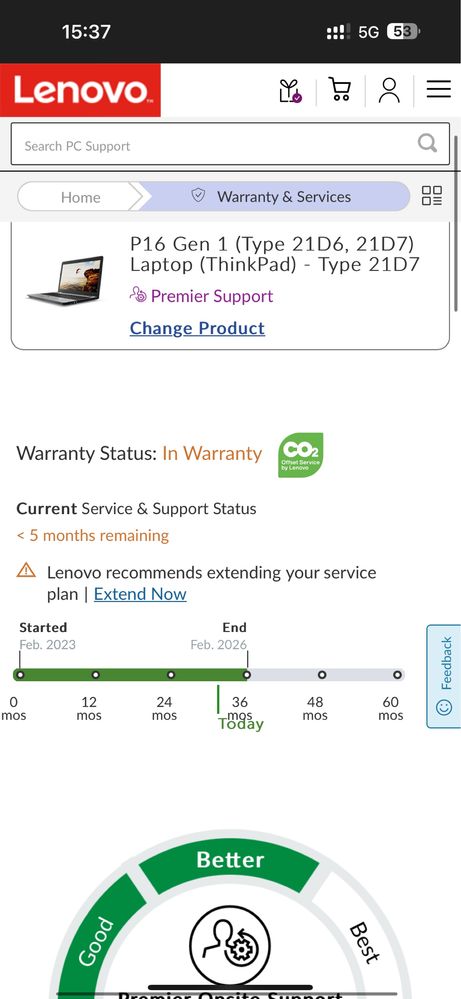Open the shopping cart
461x999 pixels.
point(341,90)
